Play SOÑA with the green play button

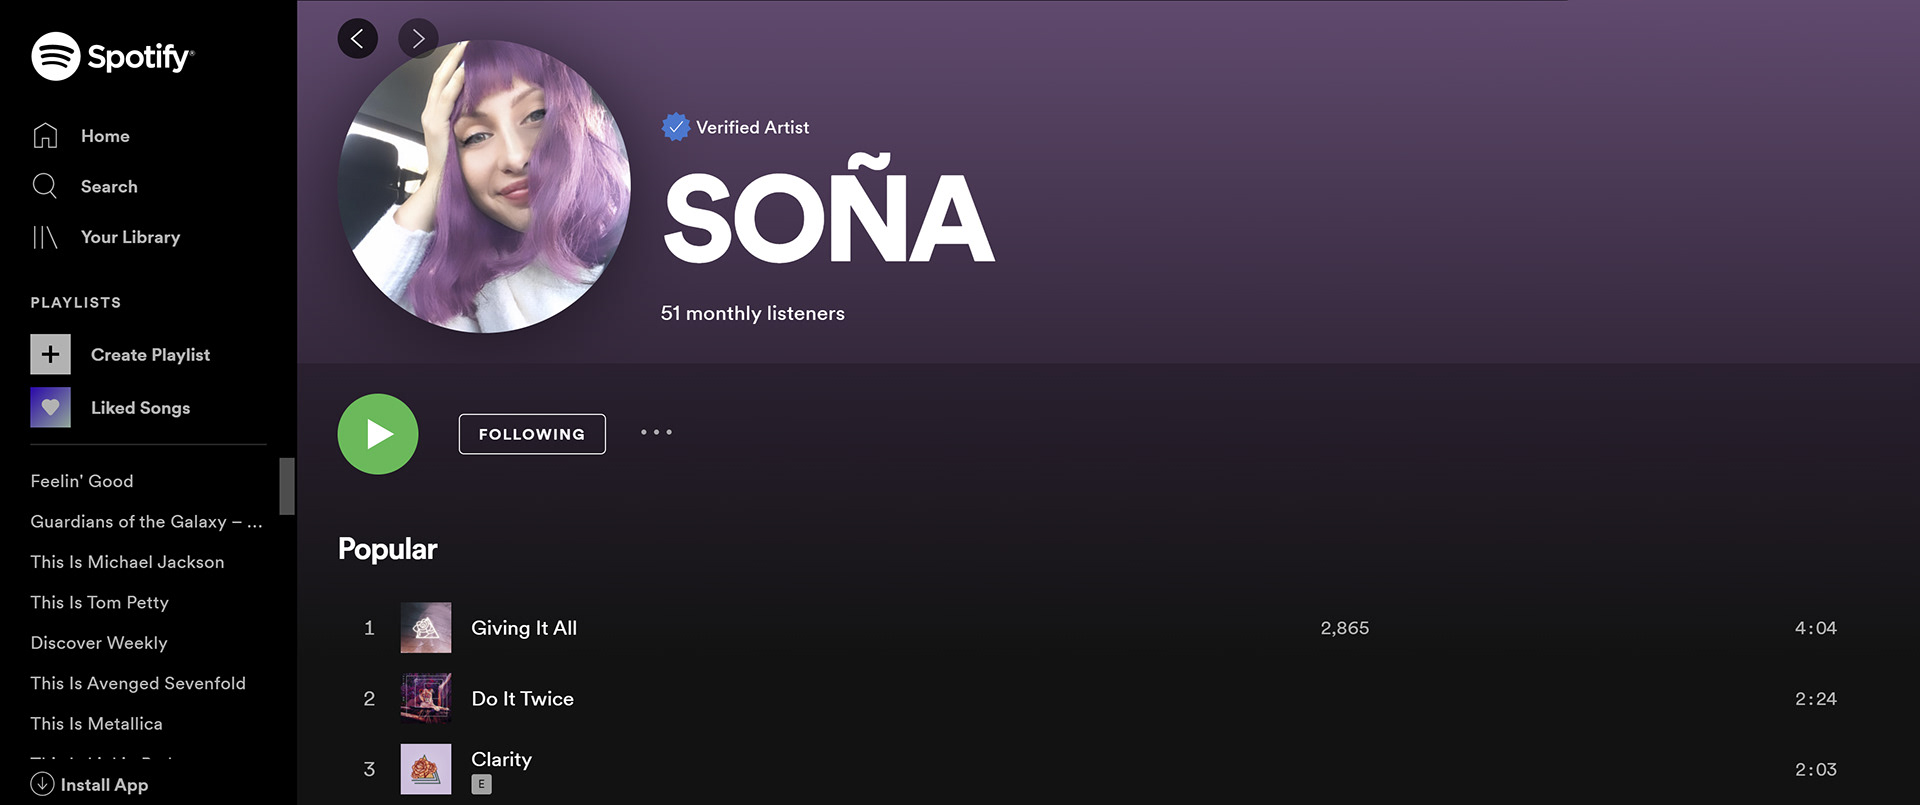tap(378, 434)
